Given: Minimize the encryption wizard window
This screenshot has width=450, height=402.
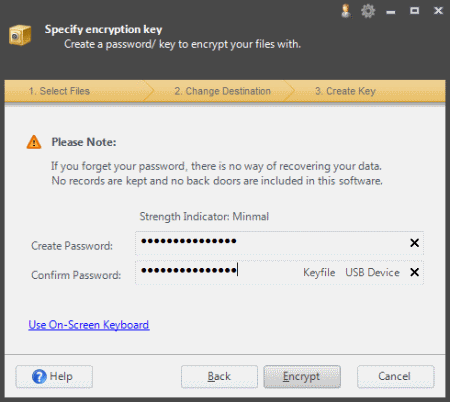Looking at the screenshot, I should [391, 12].
